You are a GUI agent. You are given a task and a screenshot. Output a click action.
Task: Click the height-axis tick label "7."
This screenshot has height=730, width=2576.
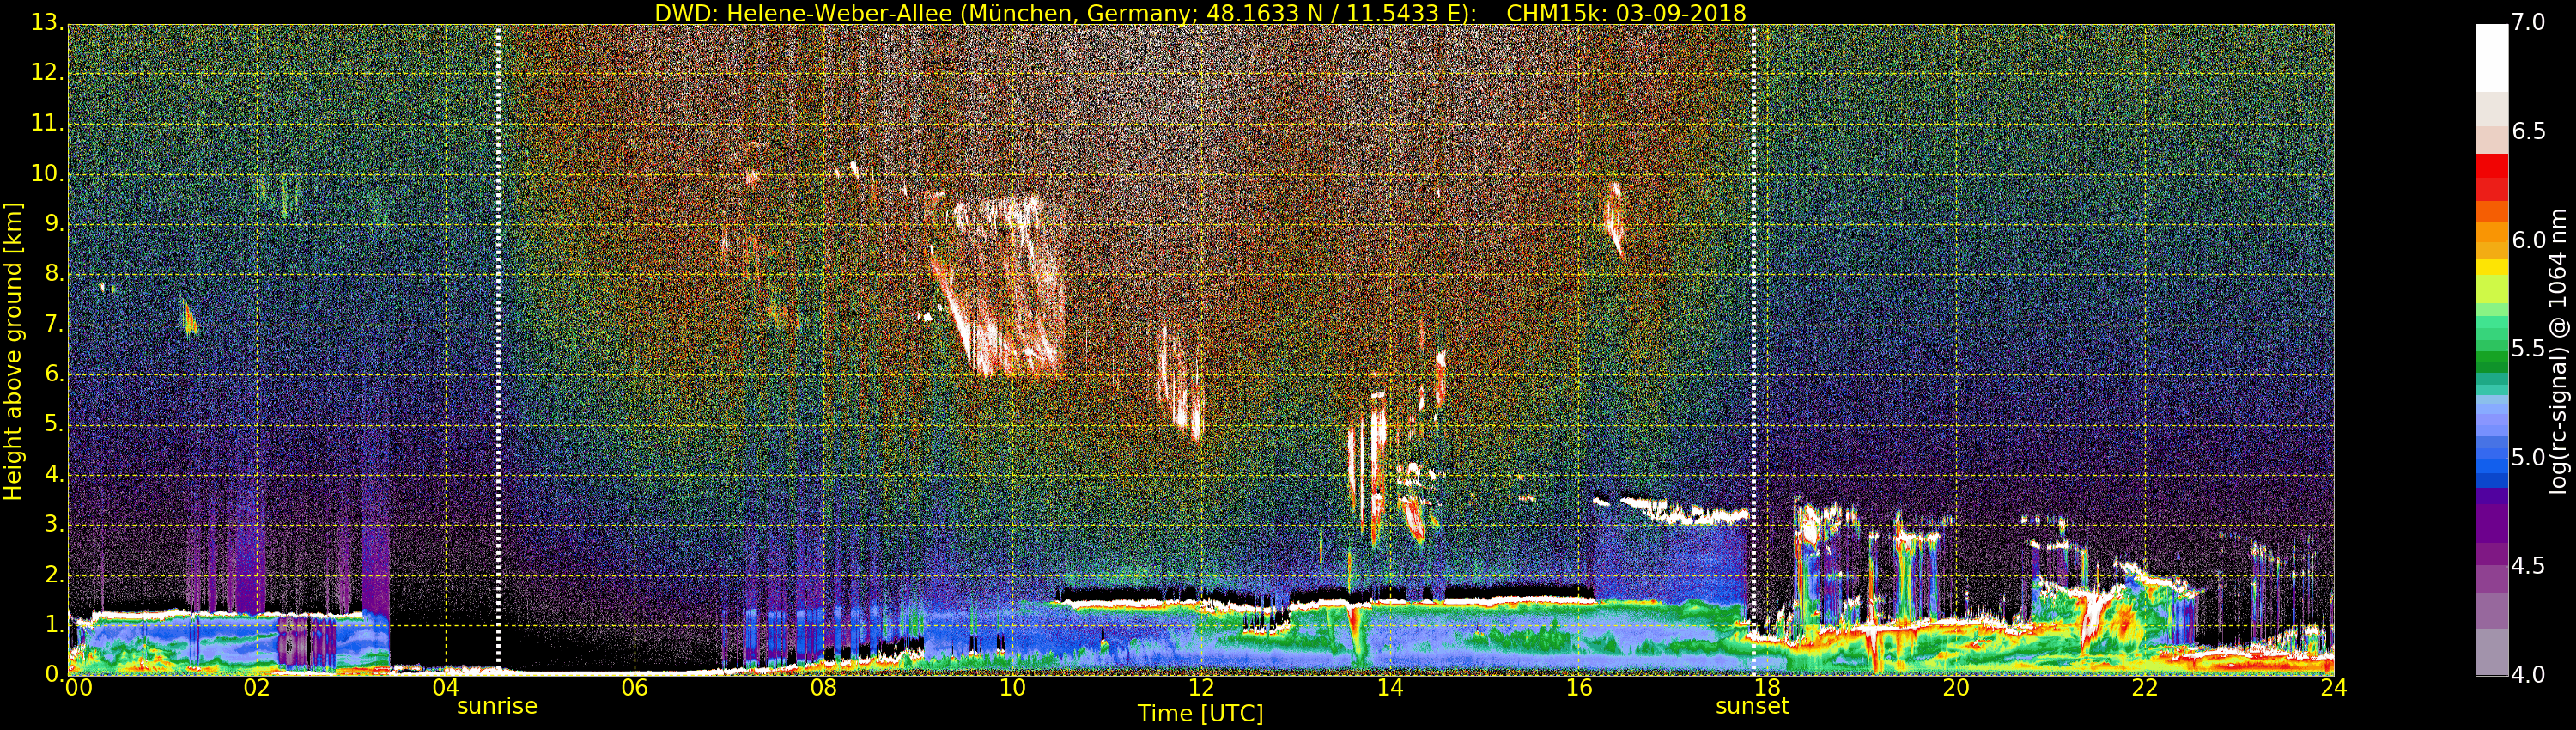click(x=53, y=324)
